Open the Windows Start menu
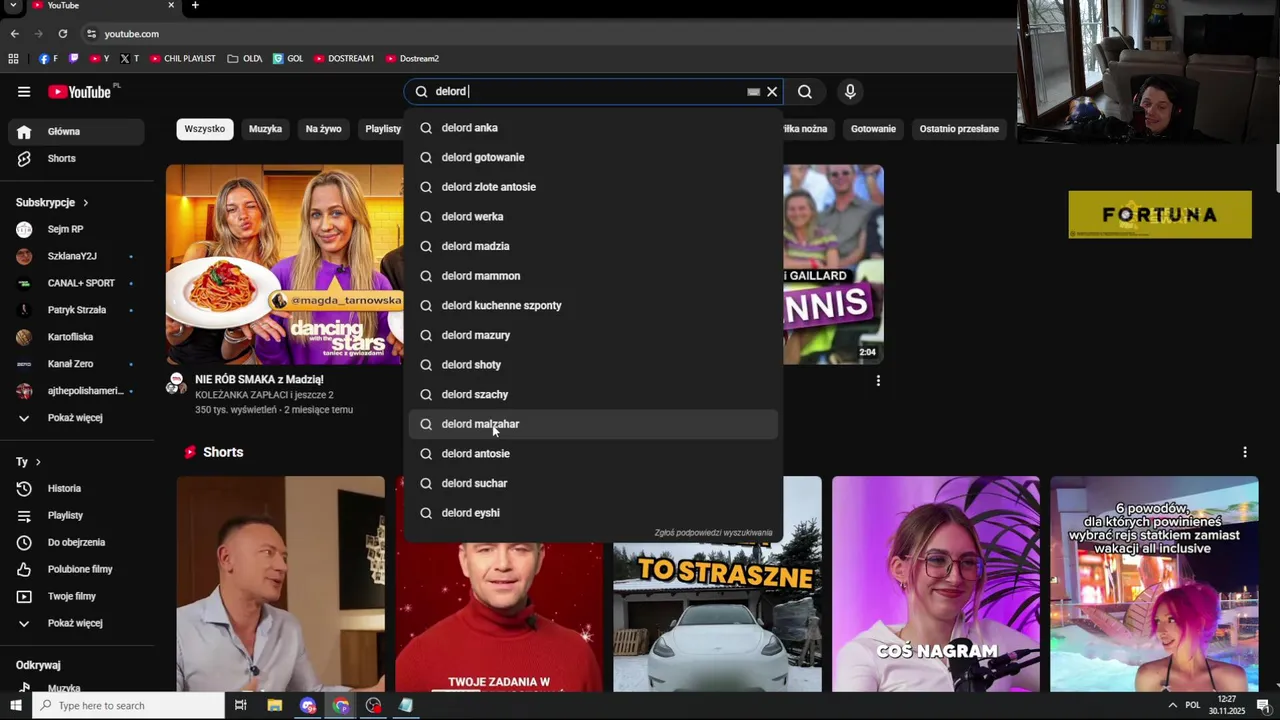1280x720 pixels. (15, 706)
